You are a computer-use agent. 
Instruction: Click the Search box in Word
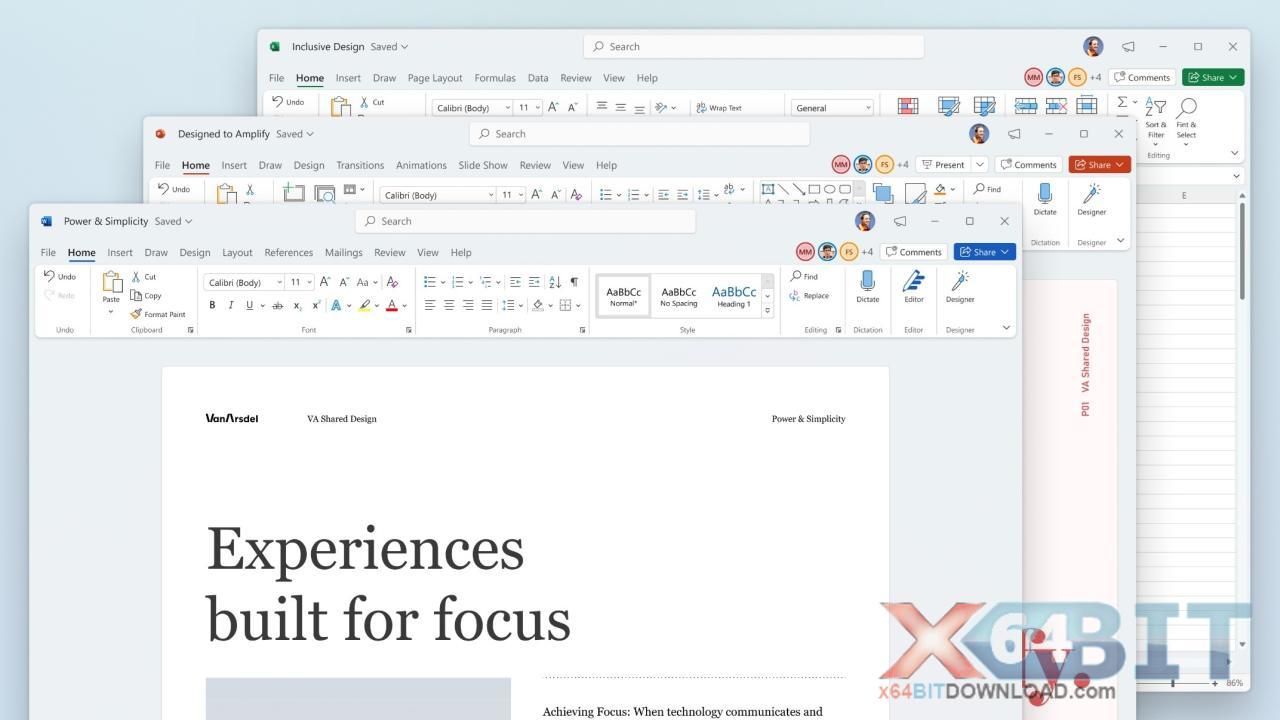[x=525, y=221]
